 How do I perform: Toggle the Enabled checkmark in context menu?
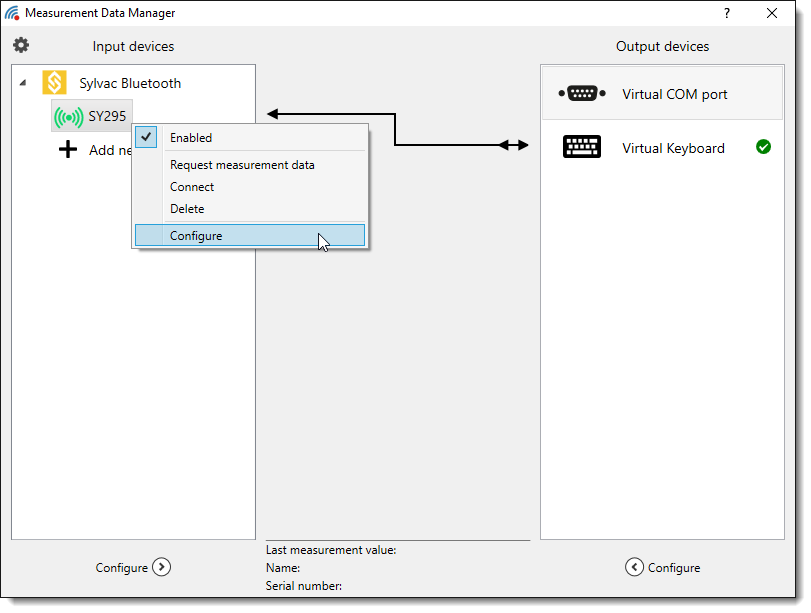click(x=147, y=138)
